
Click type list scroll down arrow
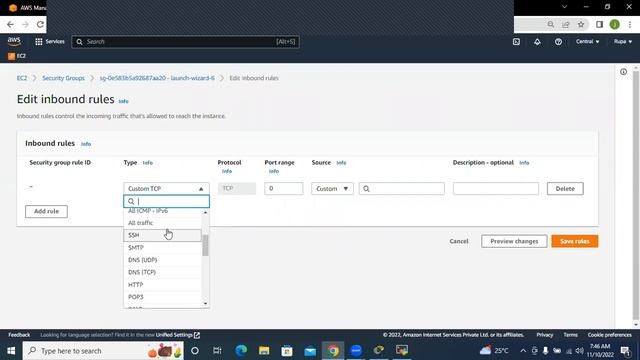205,304
